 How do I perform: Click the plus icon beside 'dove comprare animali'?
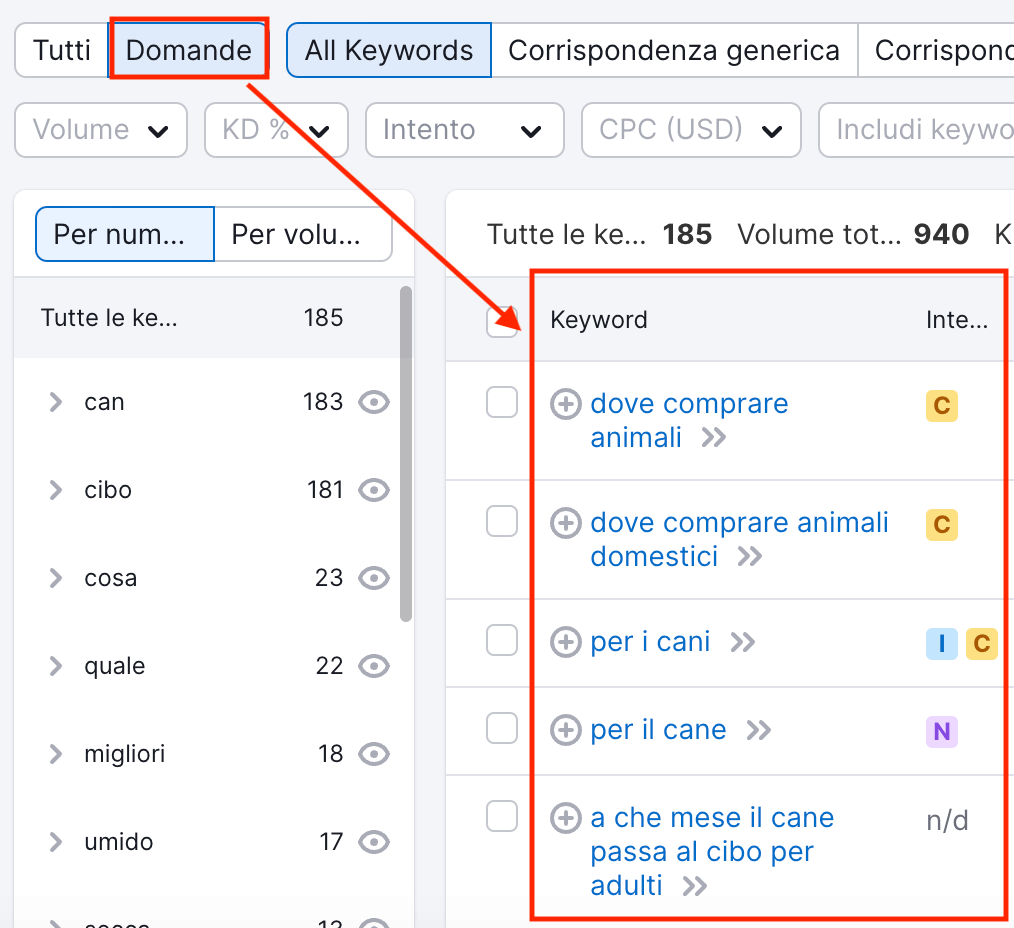[x=566, y=404]
